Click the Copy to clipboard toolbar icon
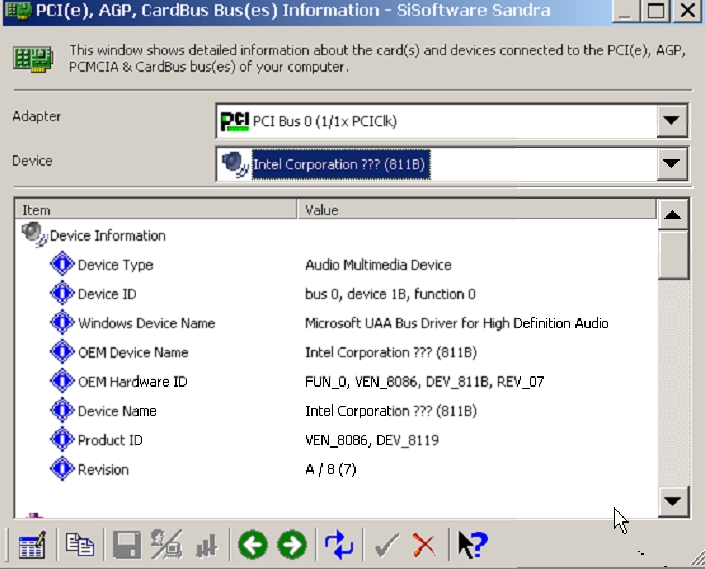This screenshot has width=705, height=569. [x=80, y=544]
